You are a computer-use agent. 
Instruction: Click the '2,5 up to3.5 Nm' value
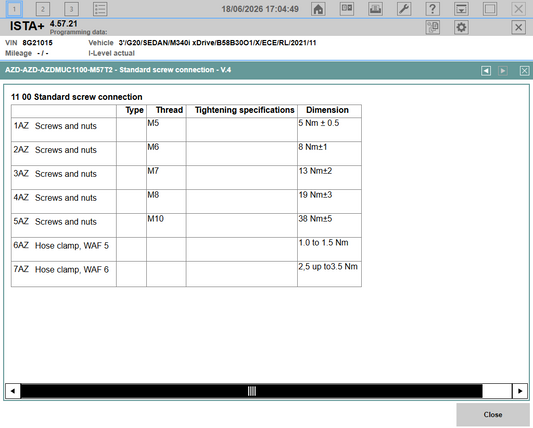click(328, 267)
